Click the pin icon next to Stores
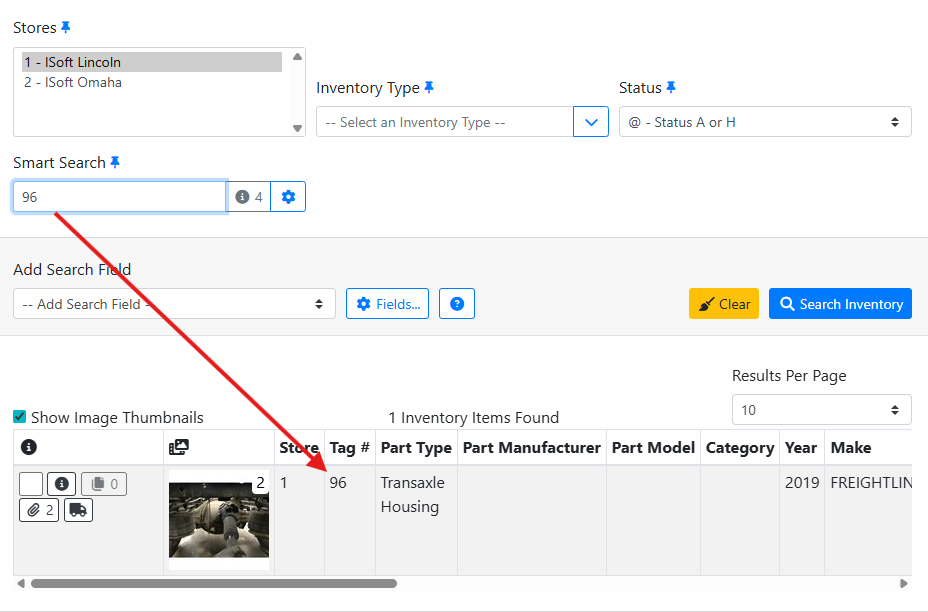Screen dimensions: 928x612 click(66, 28)
